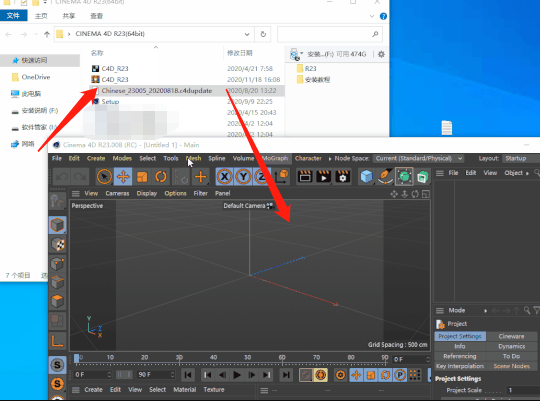This screenshot has width=540, height=401.
Task: Click Render to Picture Viewer icon
Action: point(323,177)
